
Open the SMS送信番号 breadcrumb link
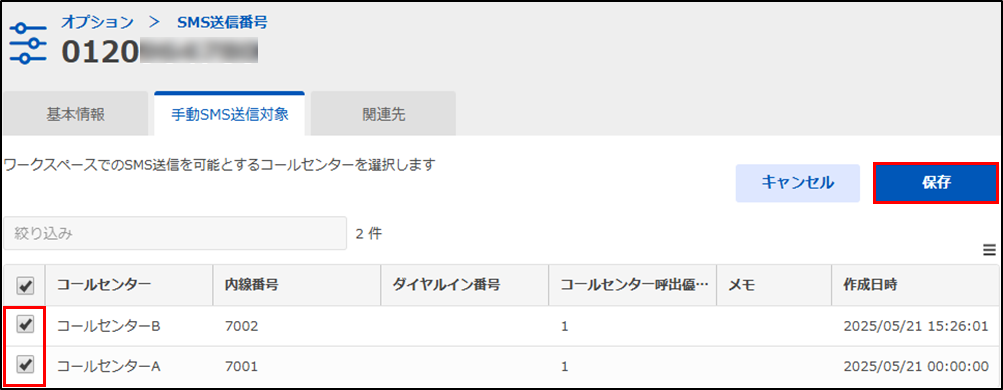pos(222,22)
